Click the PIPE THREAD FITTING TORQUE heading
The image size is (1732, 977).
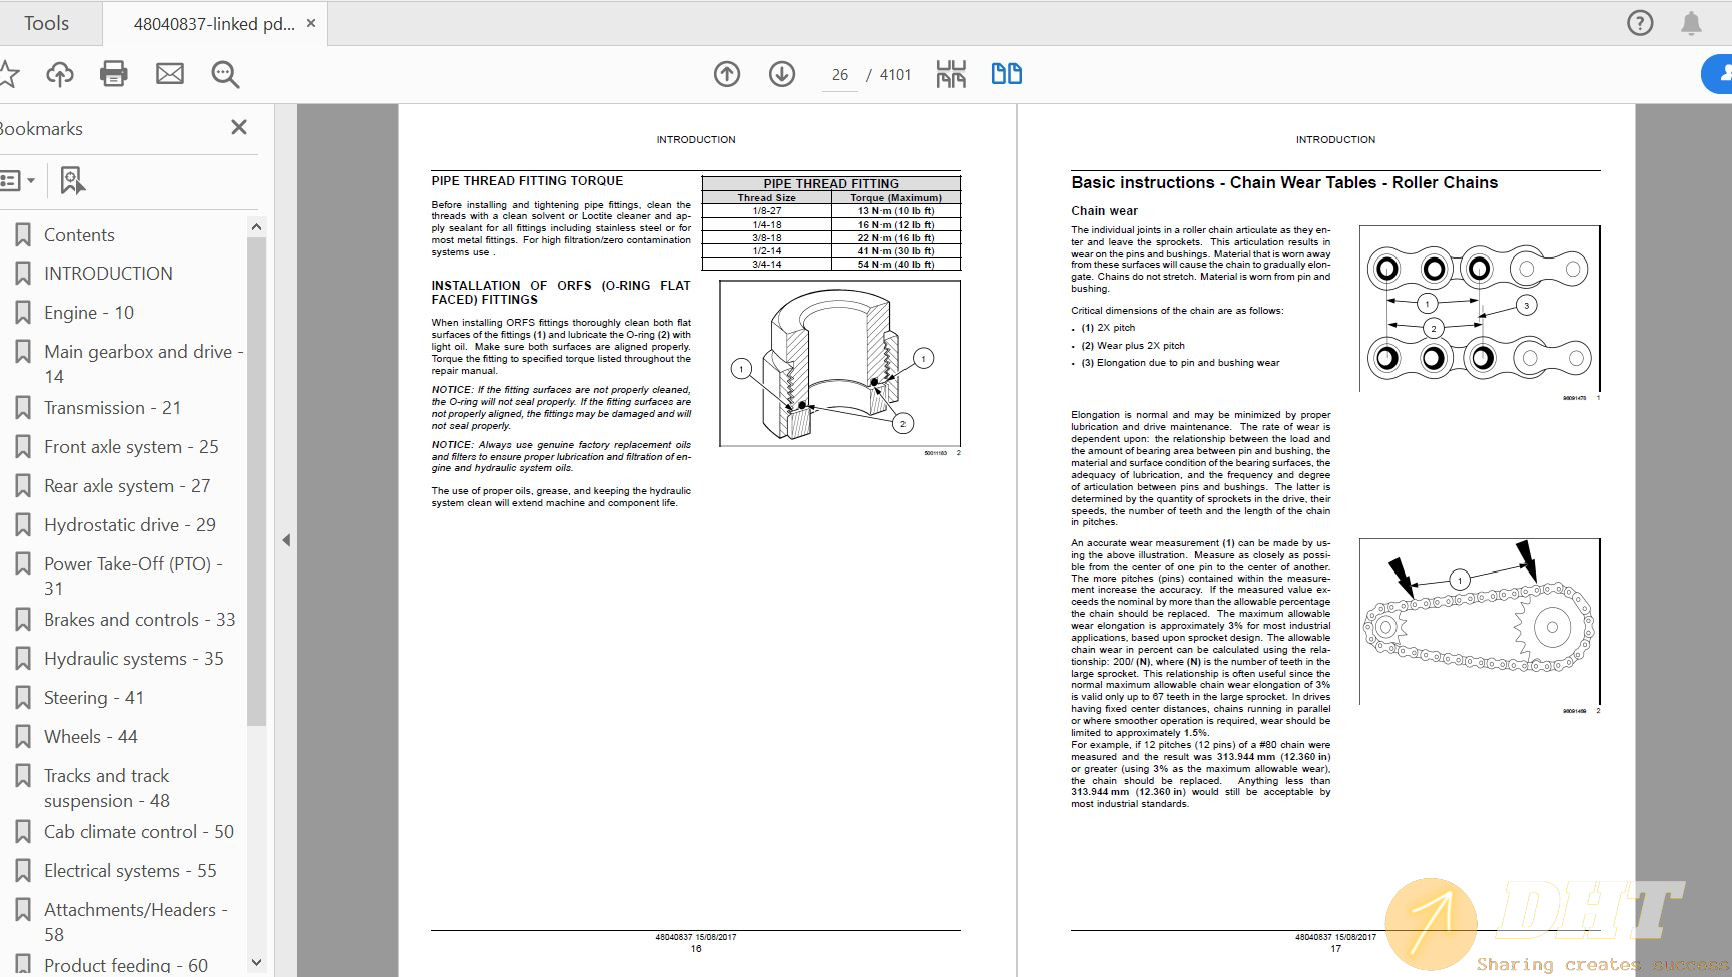click(x=527, y=181)
